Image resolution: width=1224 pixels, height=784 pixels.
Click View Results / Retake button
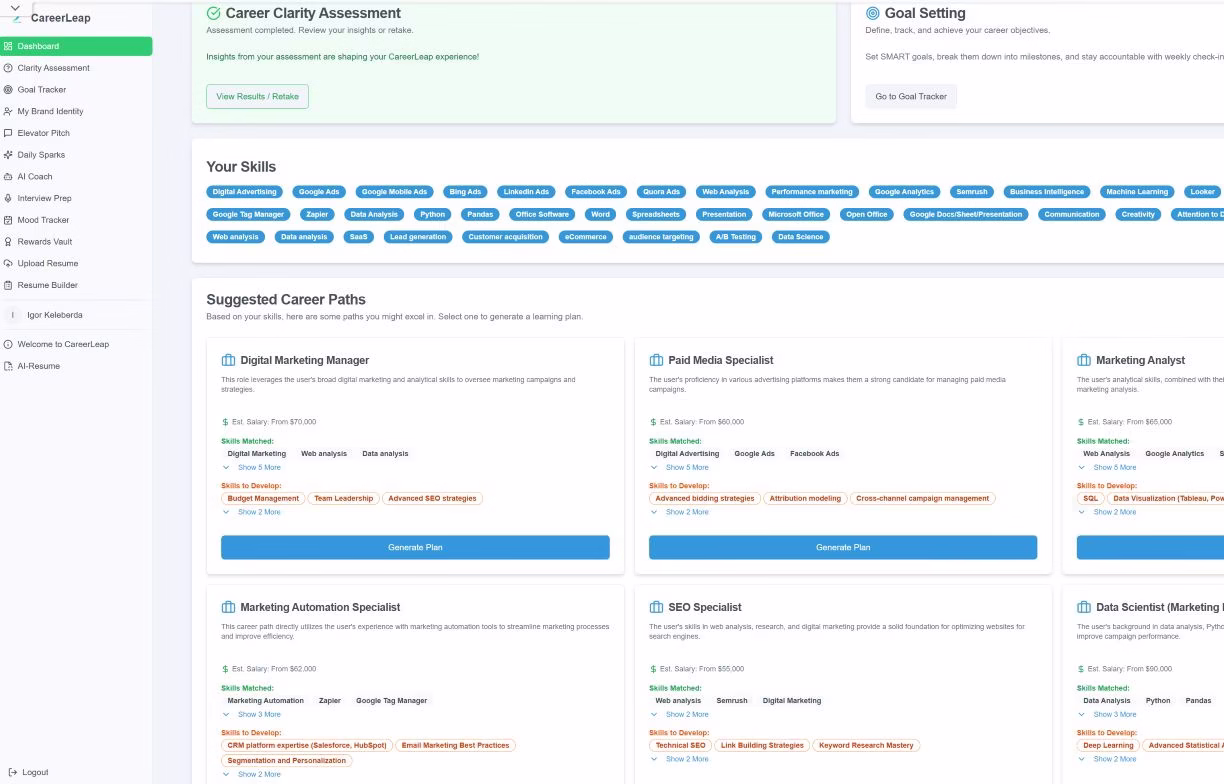click(257, 97)
